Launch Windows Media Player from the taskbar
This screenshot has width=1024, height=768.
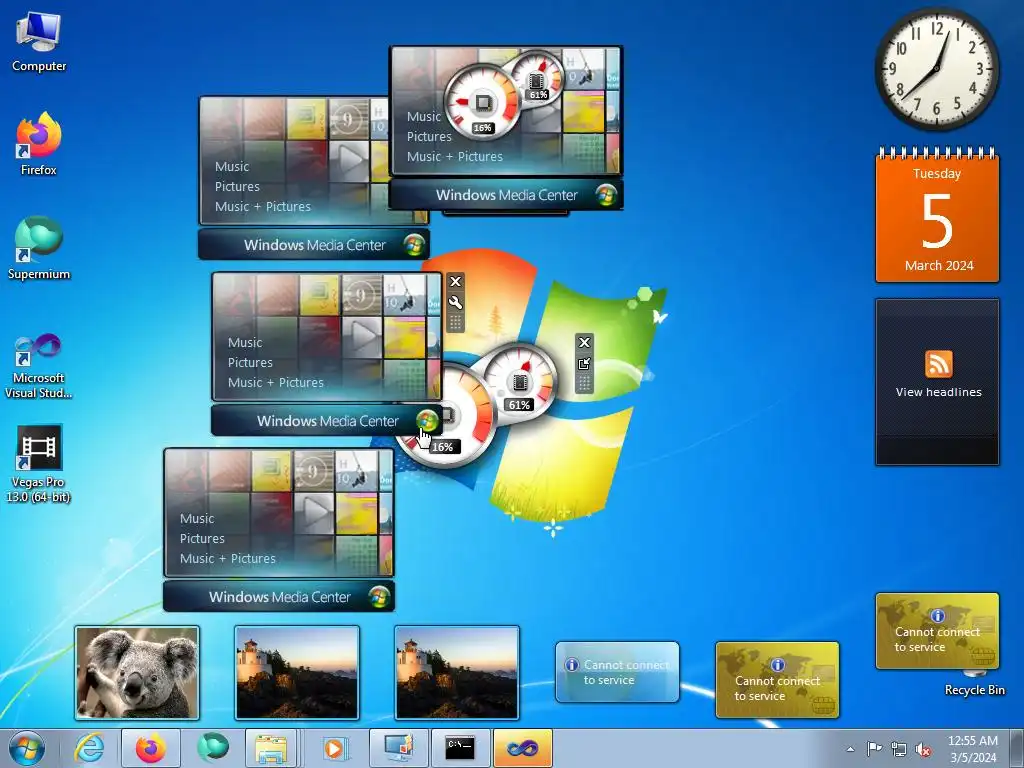click(334, 748)
